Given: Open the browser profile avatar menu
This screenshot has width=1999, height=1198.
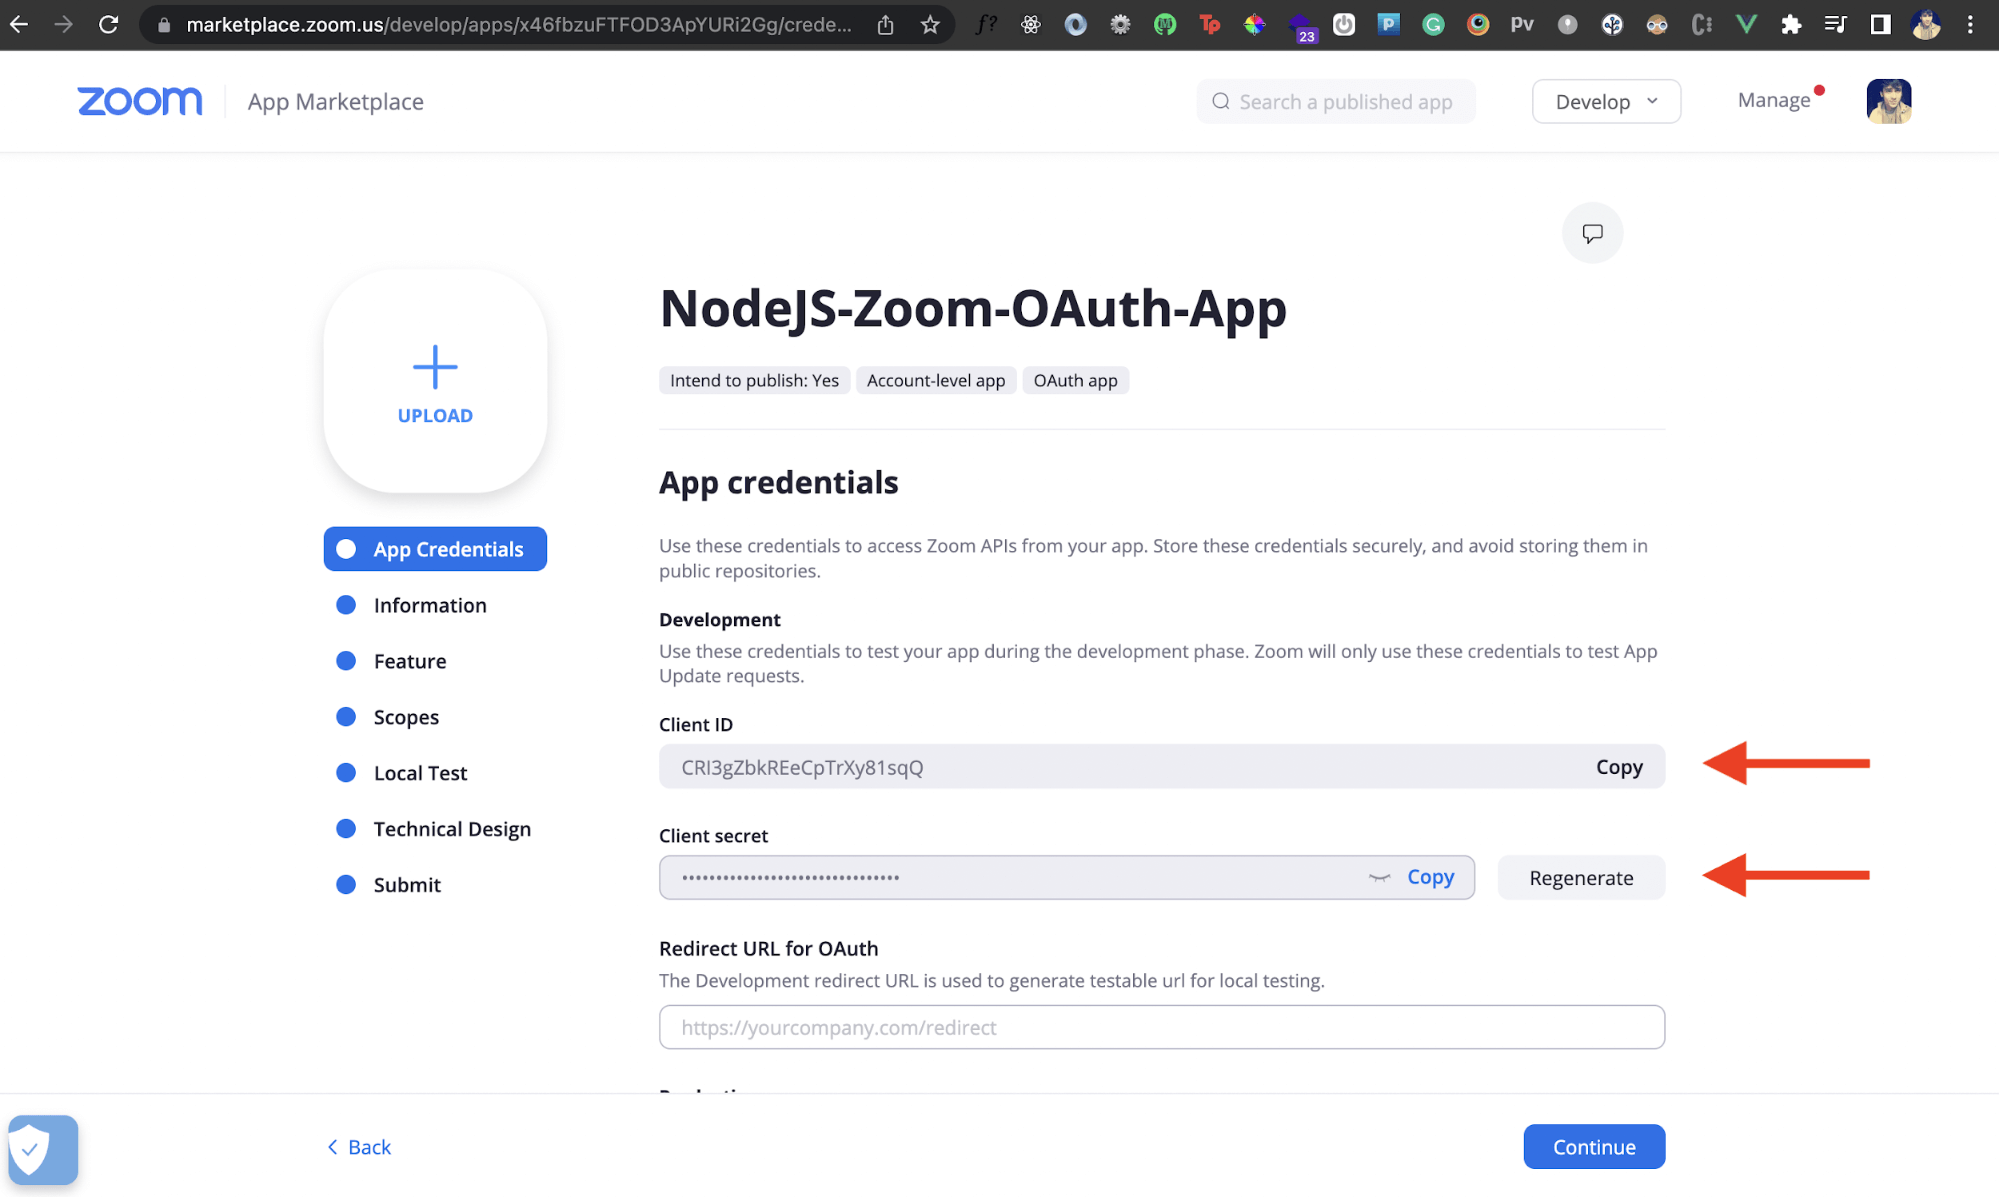Looking at the screenshot, I should 1924,24.
